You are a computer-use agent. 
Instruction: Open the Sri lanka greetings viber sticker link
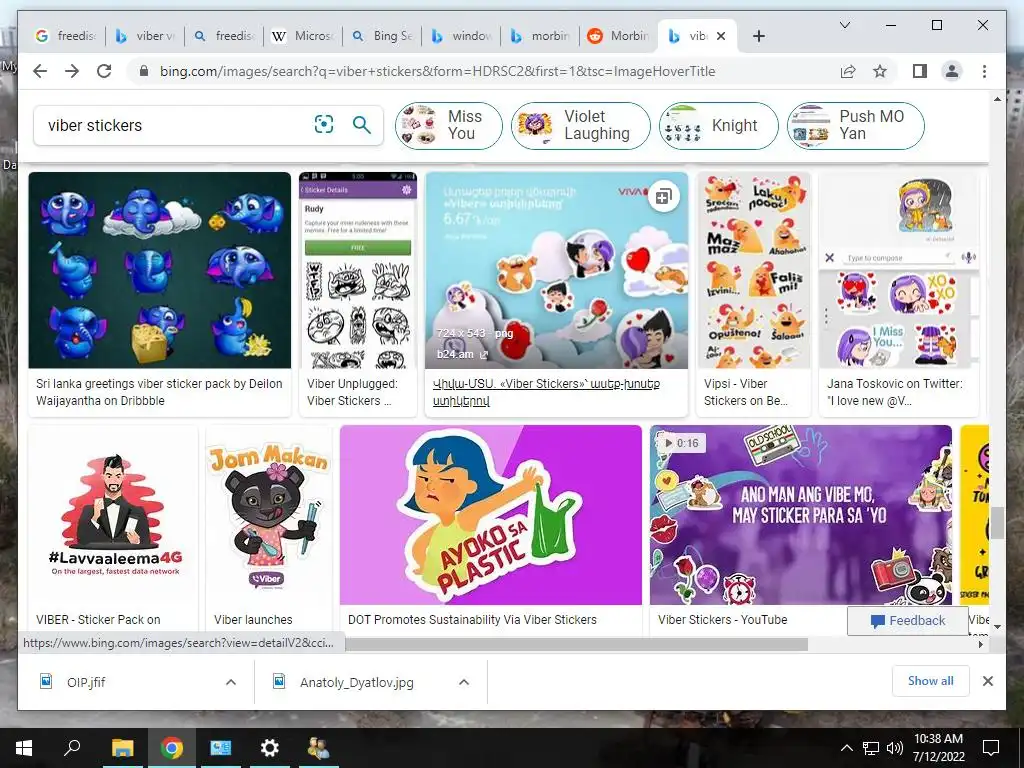click(x=159, y=392)
